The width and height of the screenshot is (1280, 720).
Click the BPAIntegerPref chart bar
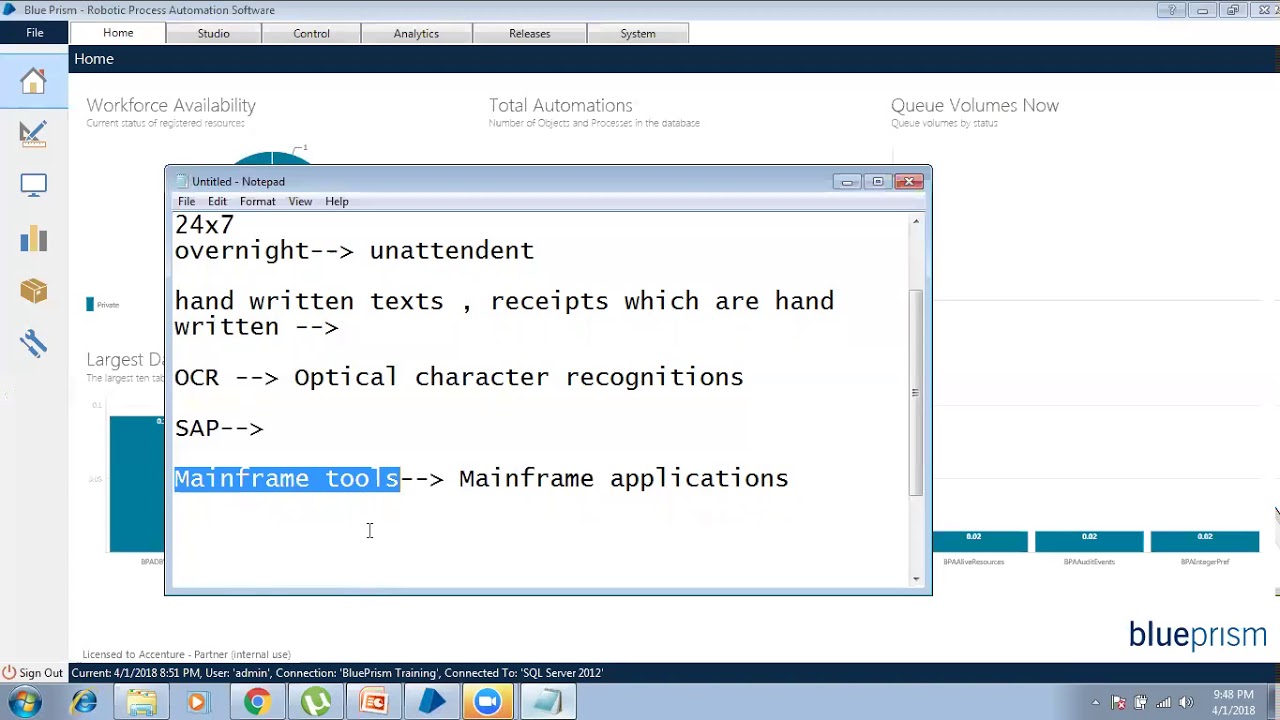[1205, 541]
